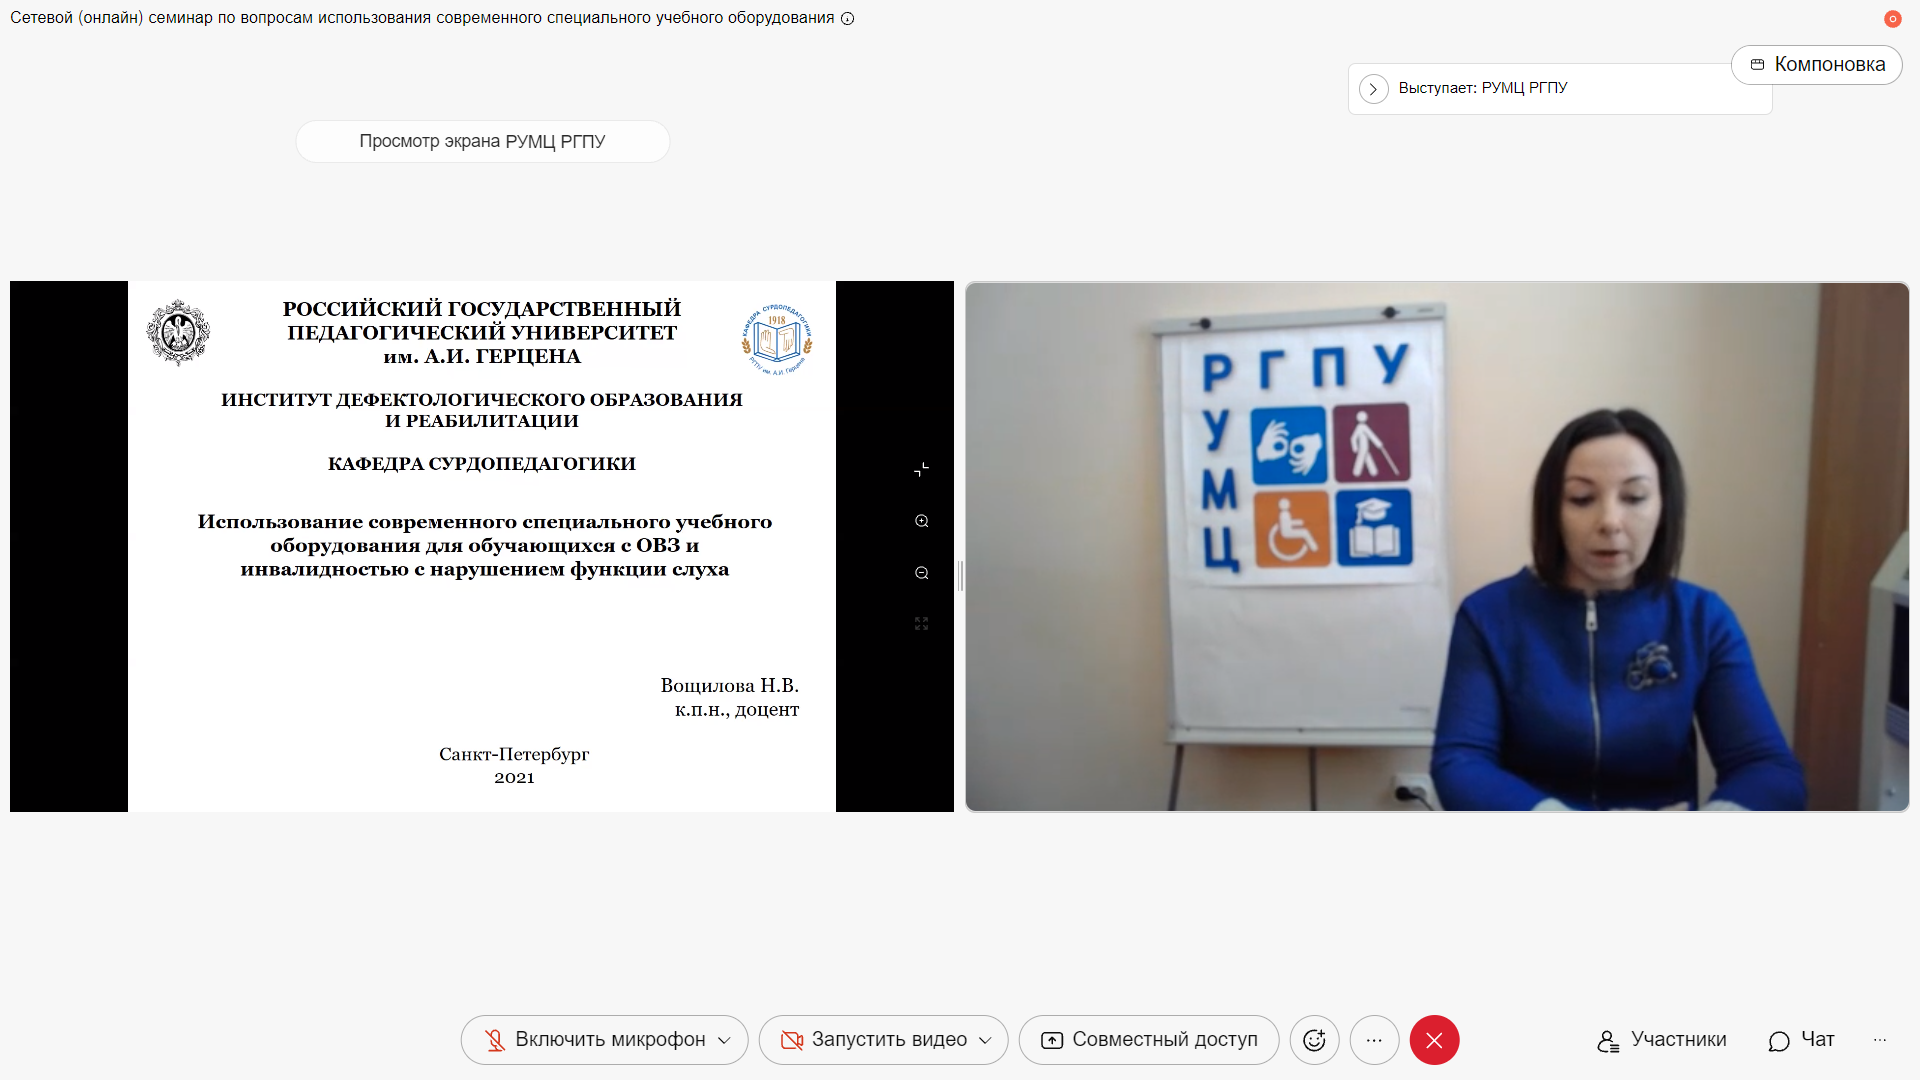
Task: Open the Чат chat panel
Action: [1802, 1040]
